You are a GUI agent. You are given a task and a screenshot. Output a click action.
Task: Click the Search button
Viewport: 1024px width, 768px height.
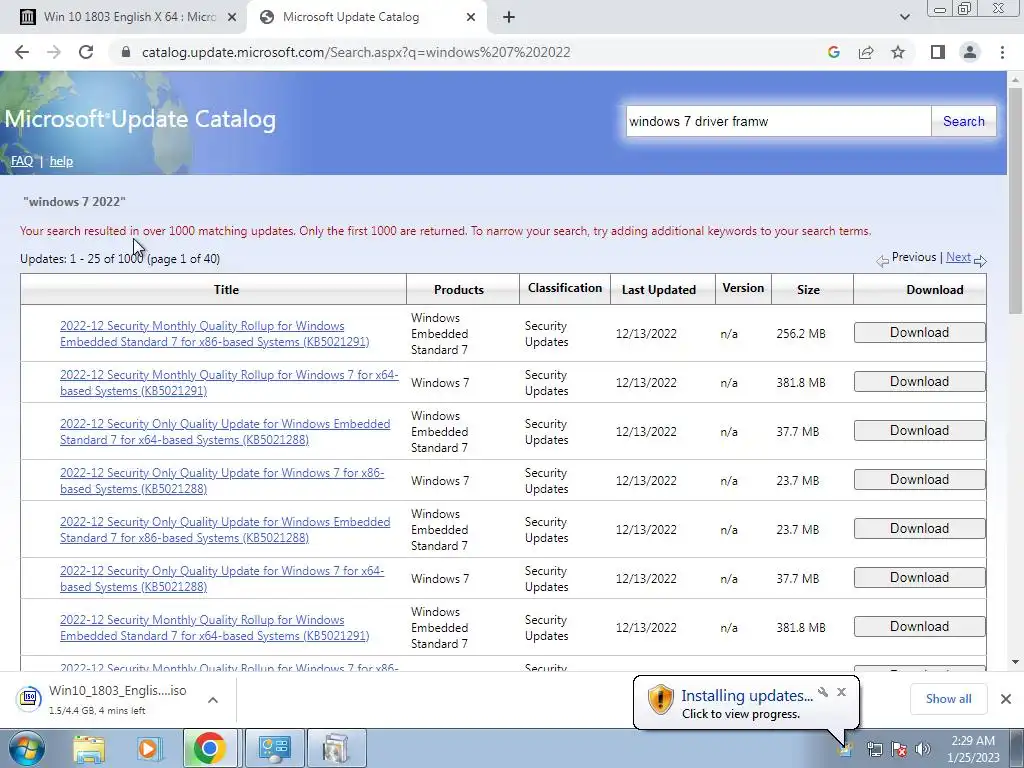[963, 121]
